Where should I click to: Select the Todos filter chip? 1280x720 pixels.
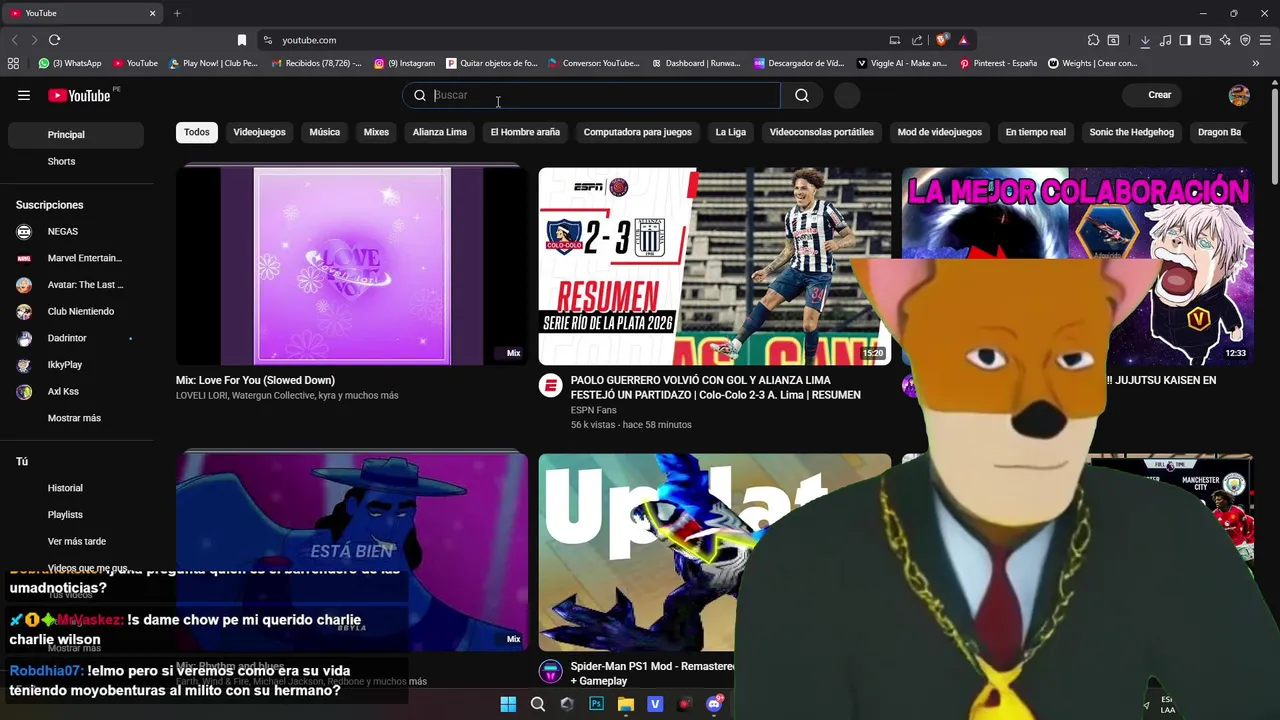[197, 132]
